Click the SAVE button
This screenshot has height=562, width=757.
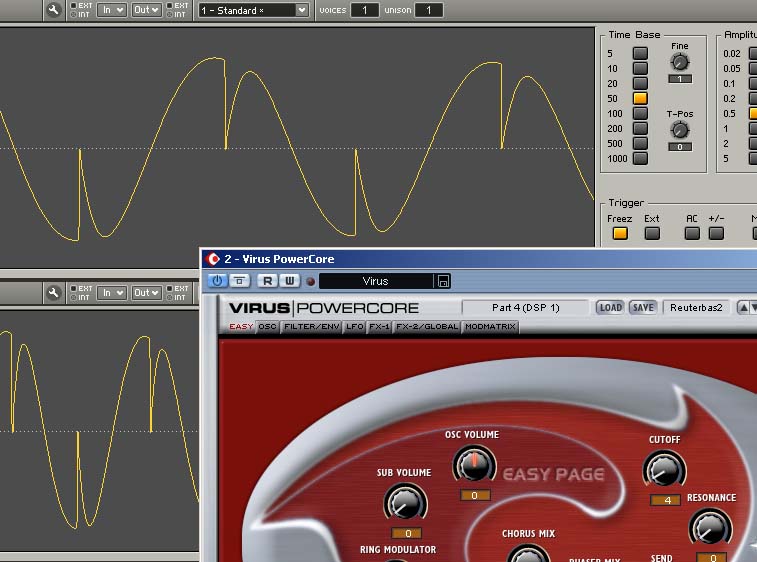pyautogui.click(x=643, y=308)
